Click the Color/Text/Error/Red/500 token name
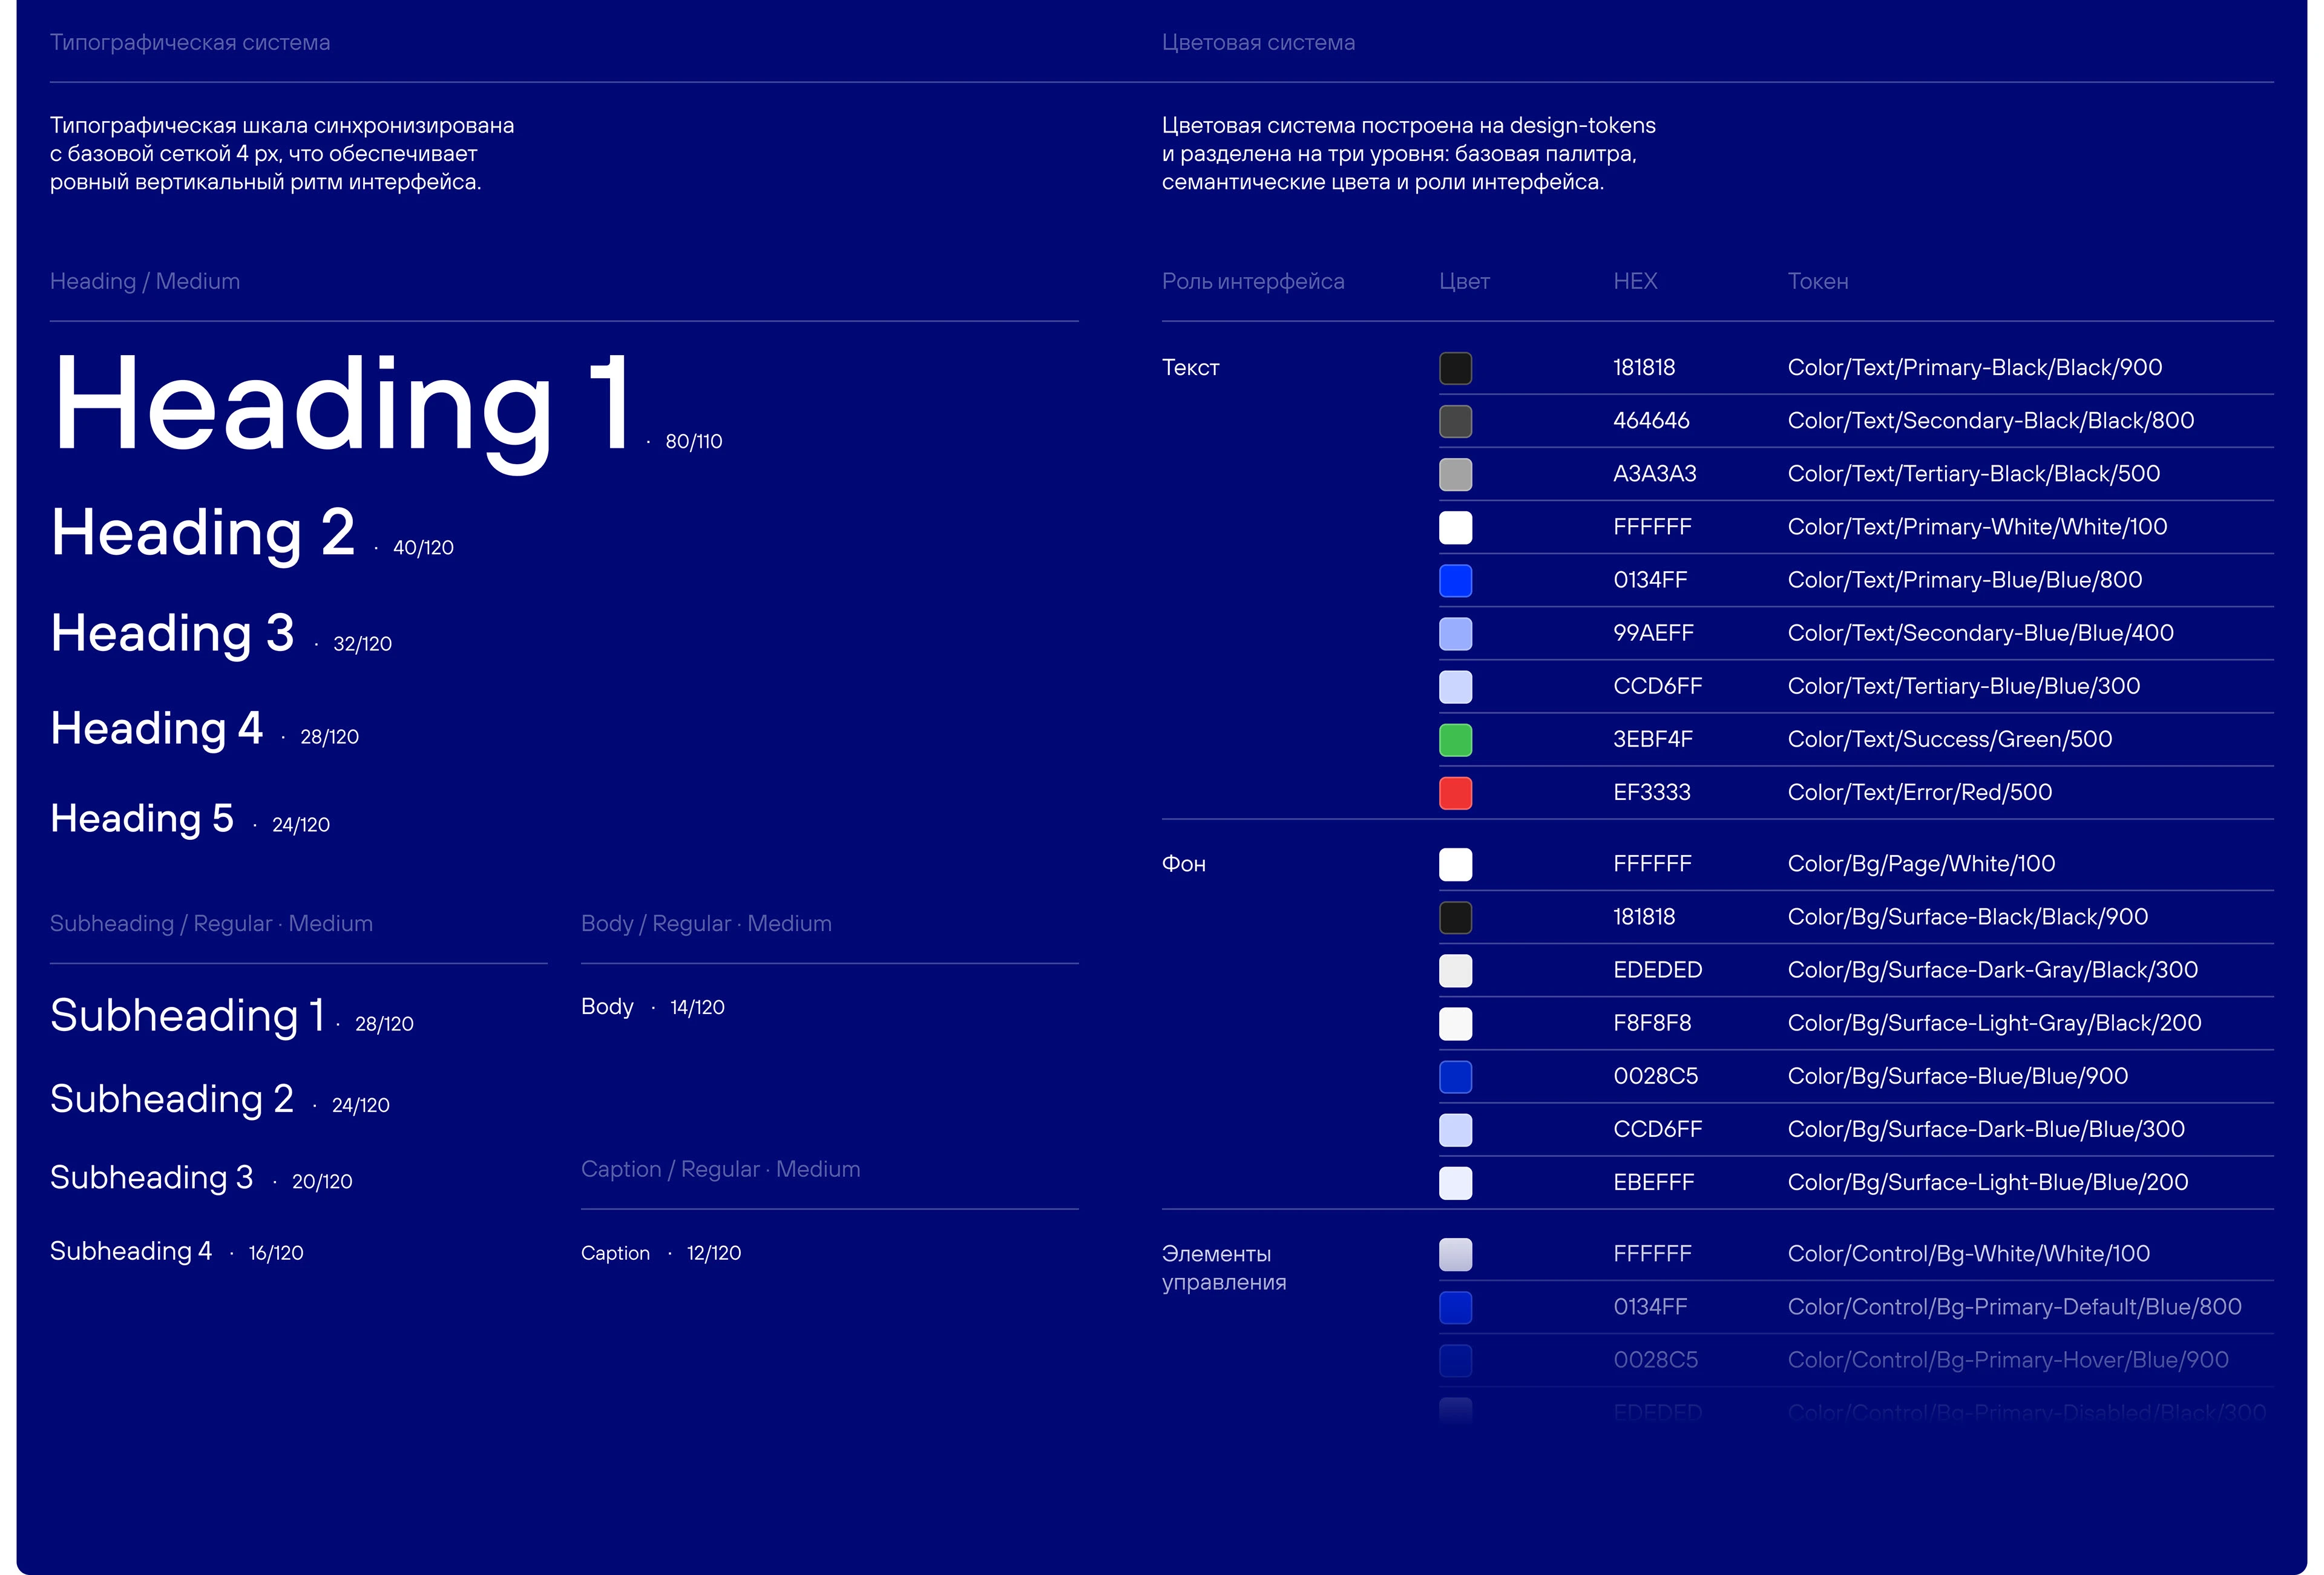The height and width of the screenshot is (1575, 2324). click(x=1919, y=793)
